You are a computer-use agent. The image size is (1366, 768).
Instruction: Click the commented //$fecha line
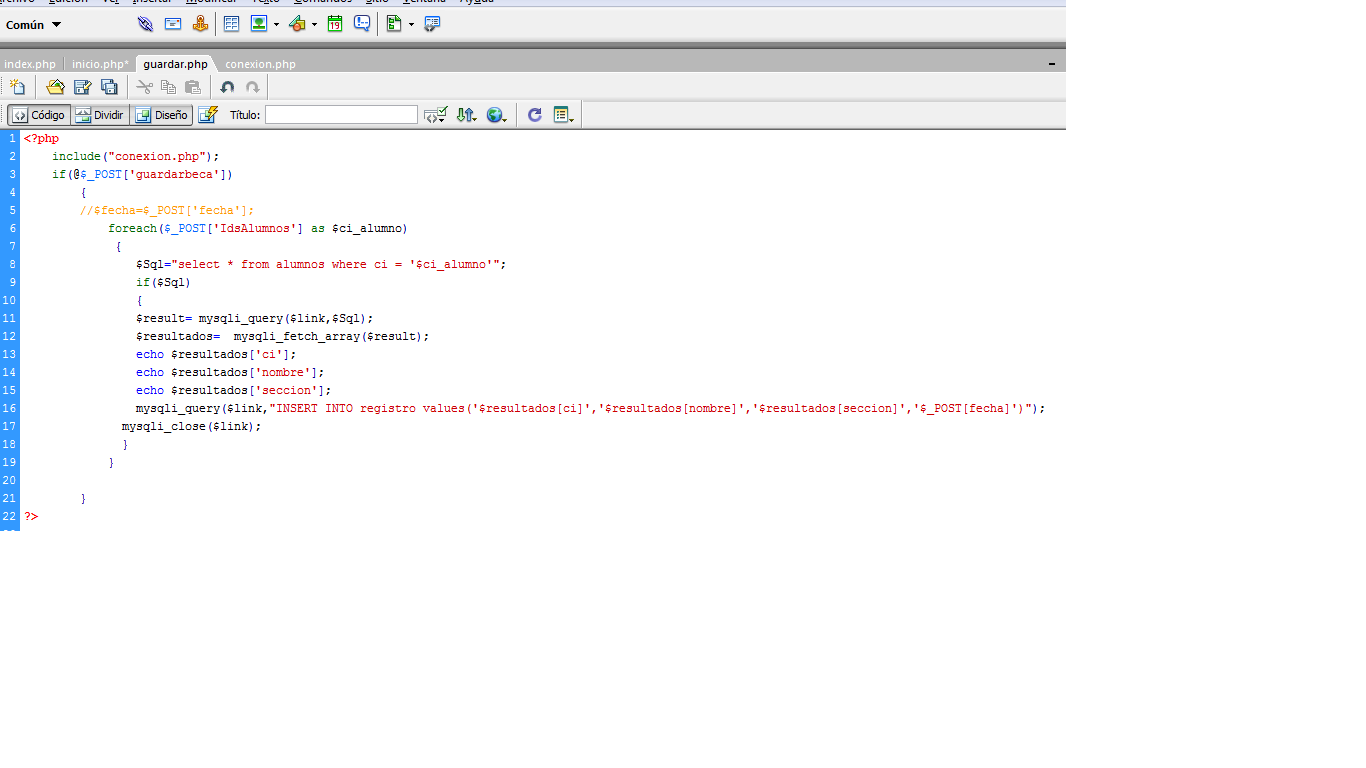(x=167, y=210)
